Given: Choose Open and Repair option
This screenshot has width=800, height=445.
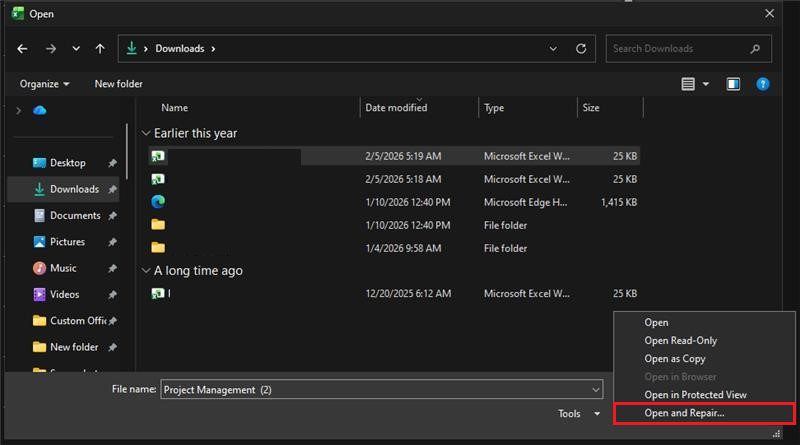Looking at the screenshot, I should [704, 413].
